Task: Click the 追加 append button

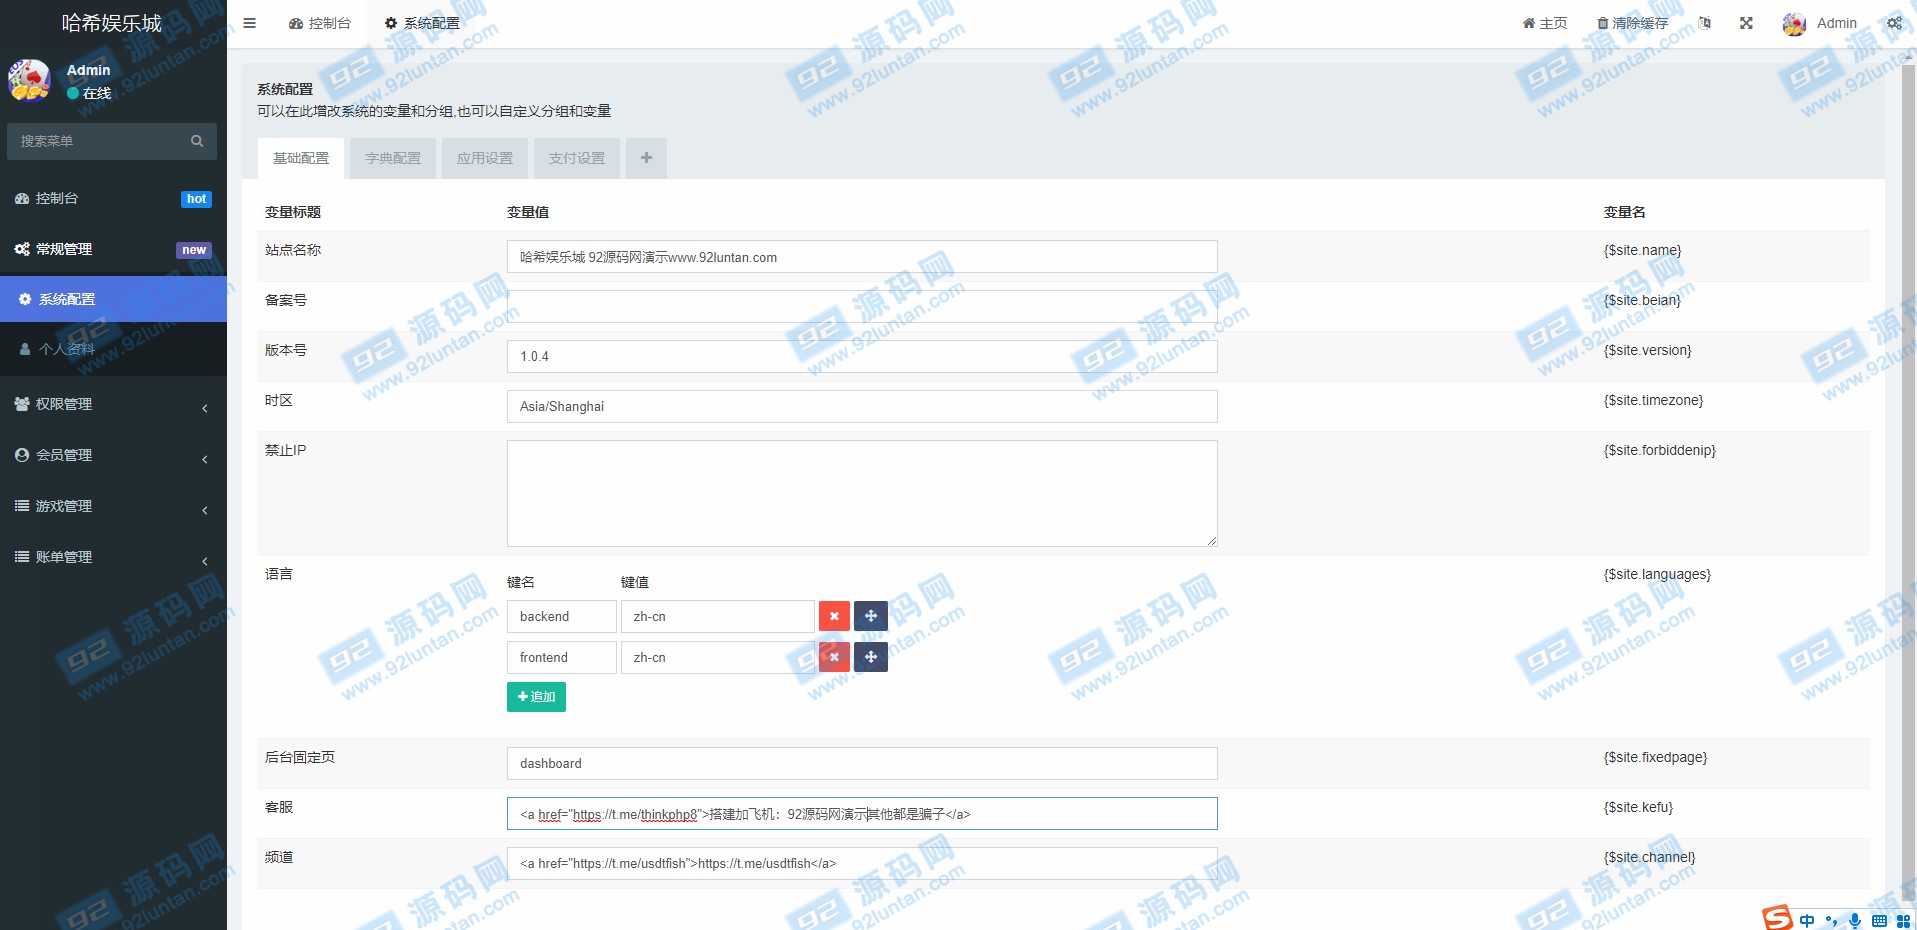Action: (536, 697)
